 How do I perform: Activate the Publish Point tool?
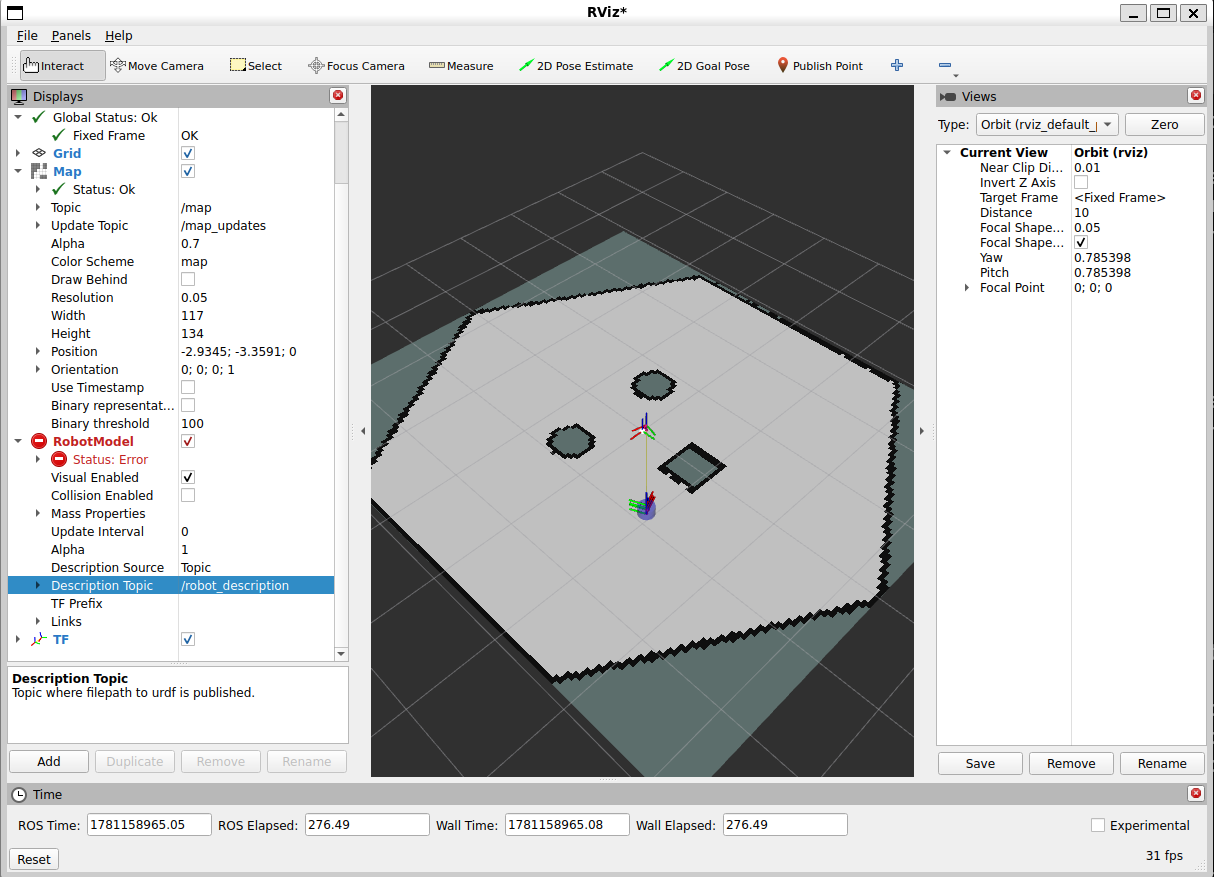point(820,66)
